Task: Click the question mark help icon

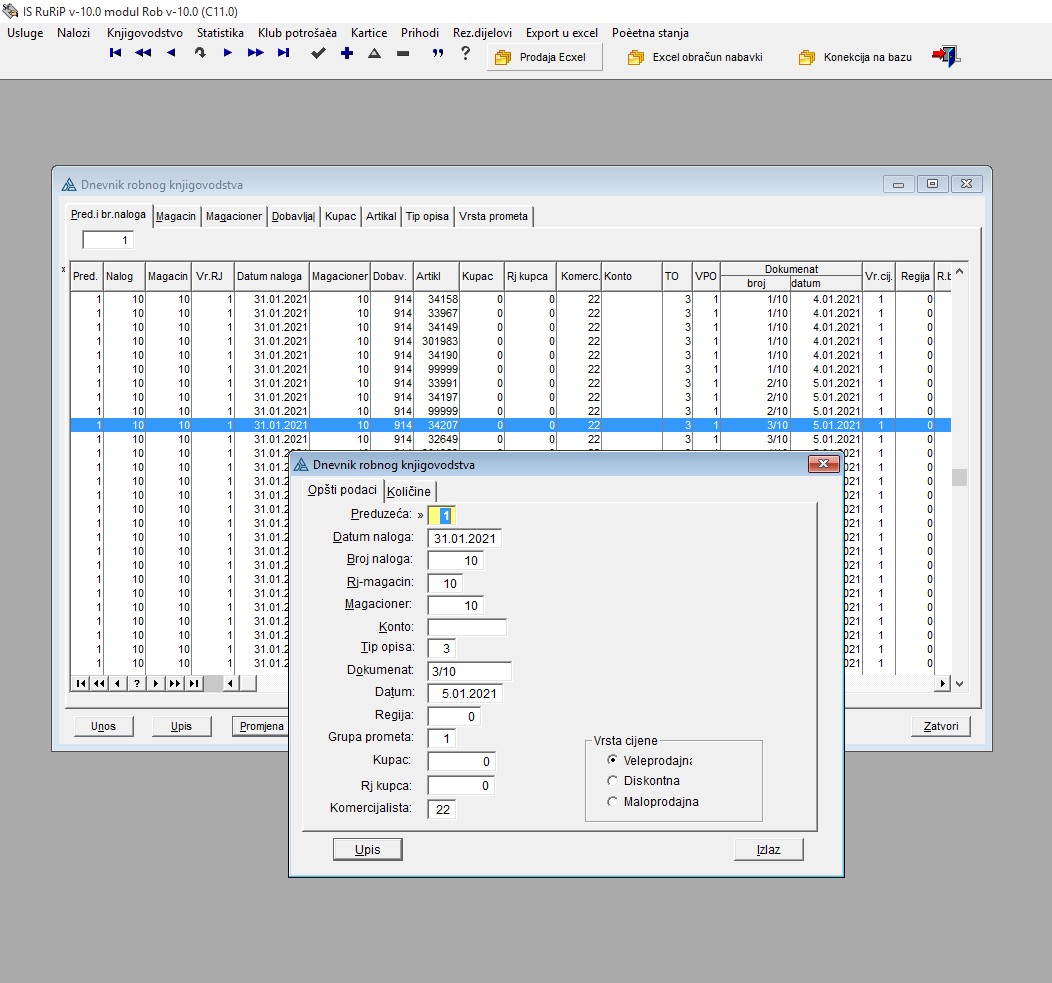Action: point(465,54)
